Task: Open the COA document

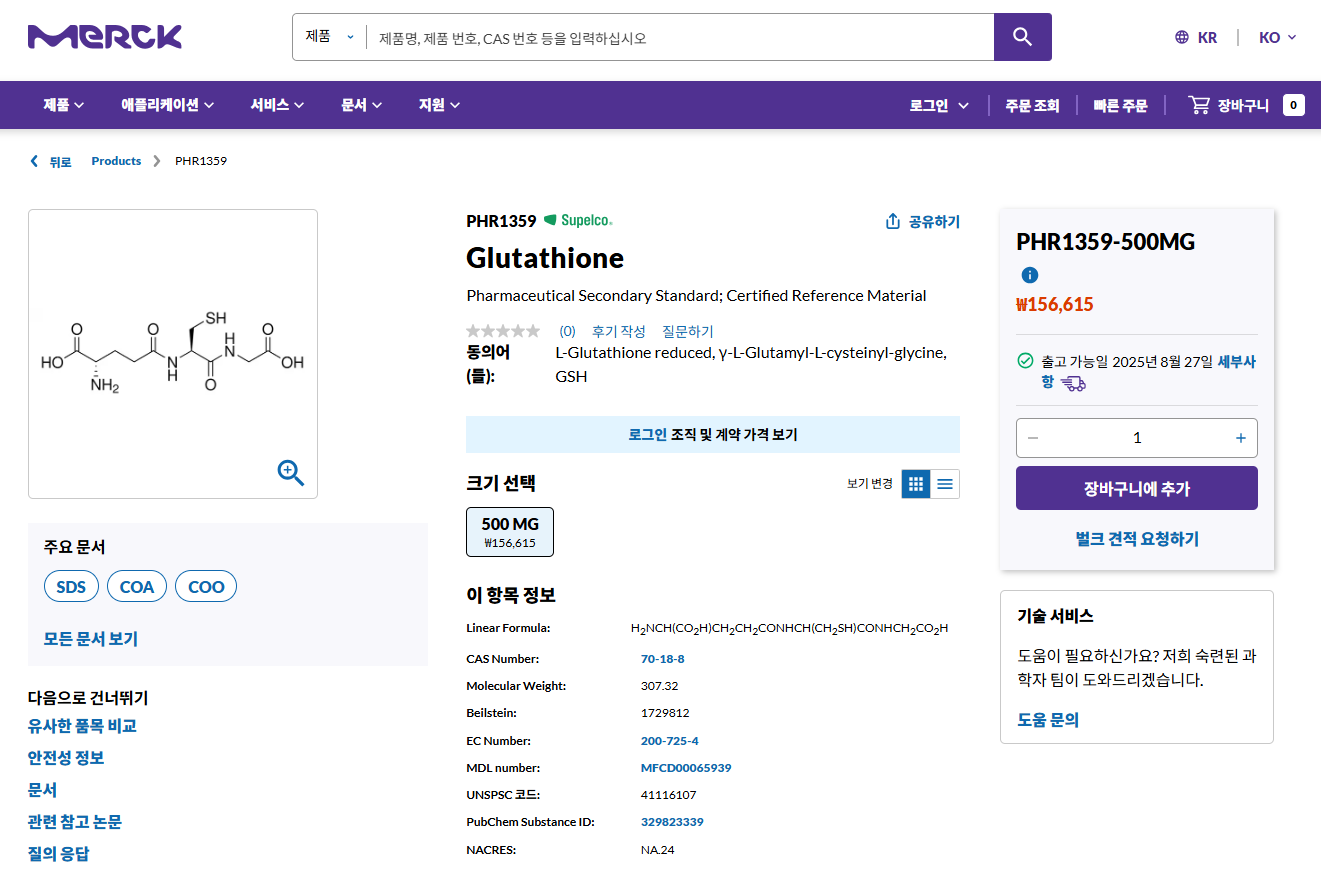Action: [x=137, y=587]
